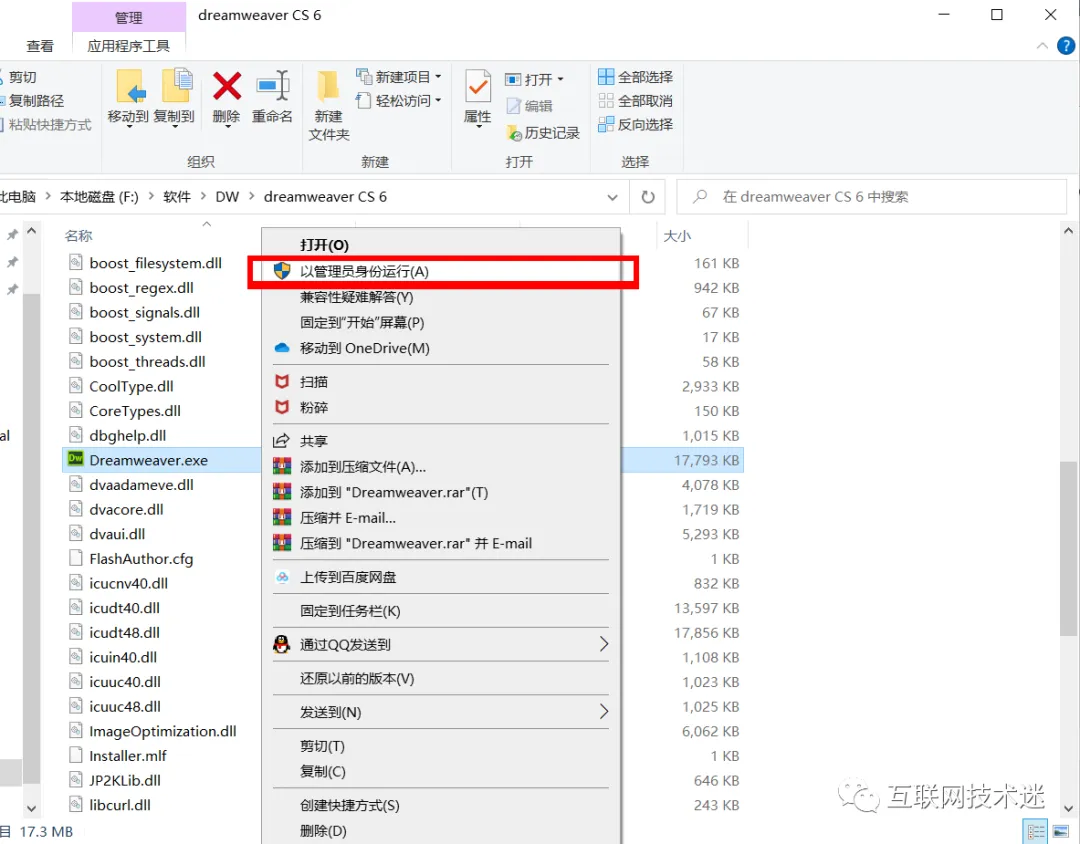The image size is (1080, 844).
Task: Choose 还原以前的版本(V) entry
Action: [441, 679]
